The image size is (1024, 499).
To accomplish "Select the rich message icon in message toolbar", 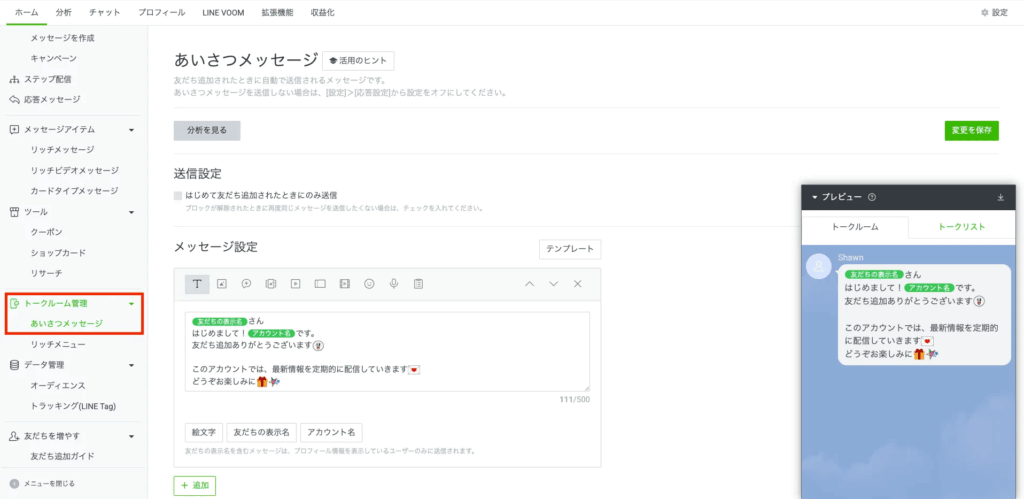I will tap(271, 283).
